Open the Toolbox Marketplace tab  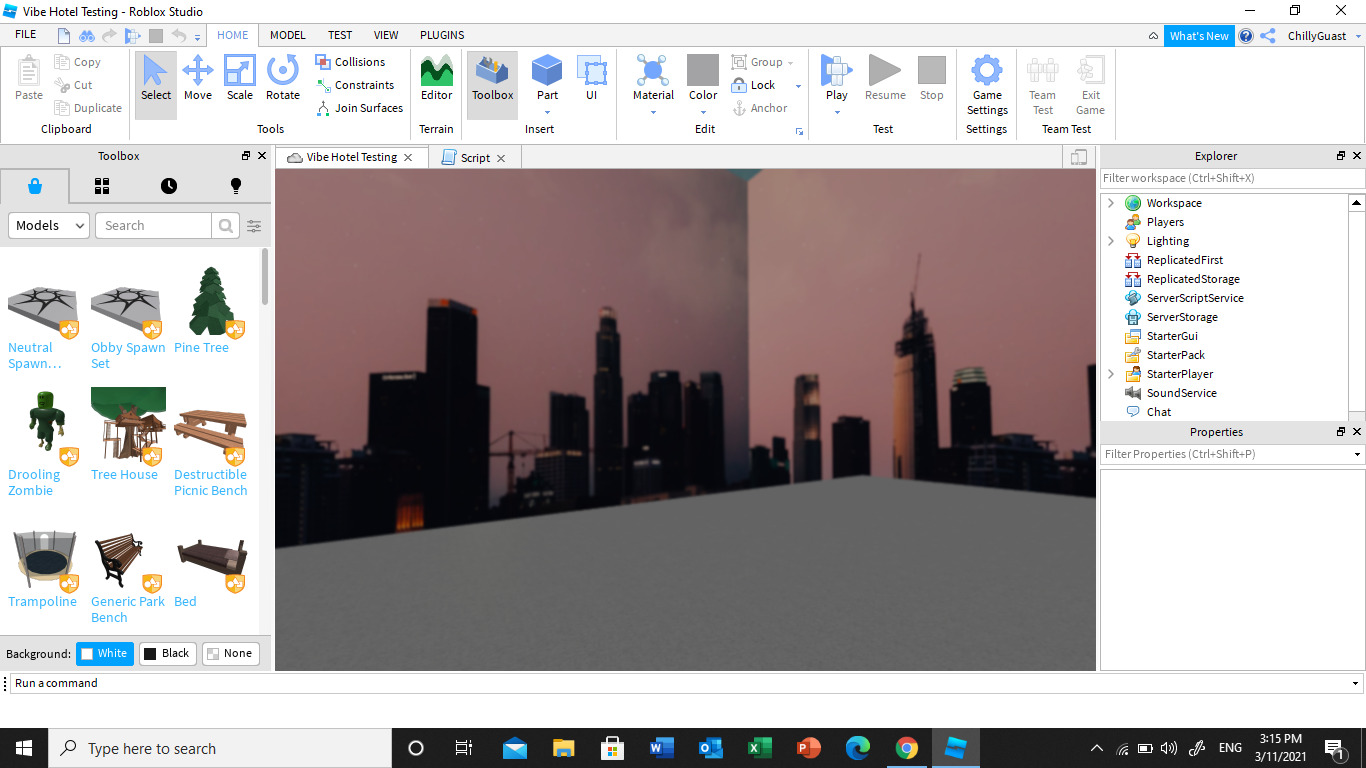click(35, 186)
